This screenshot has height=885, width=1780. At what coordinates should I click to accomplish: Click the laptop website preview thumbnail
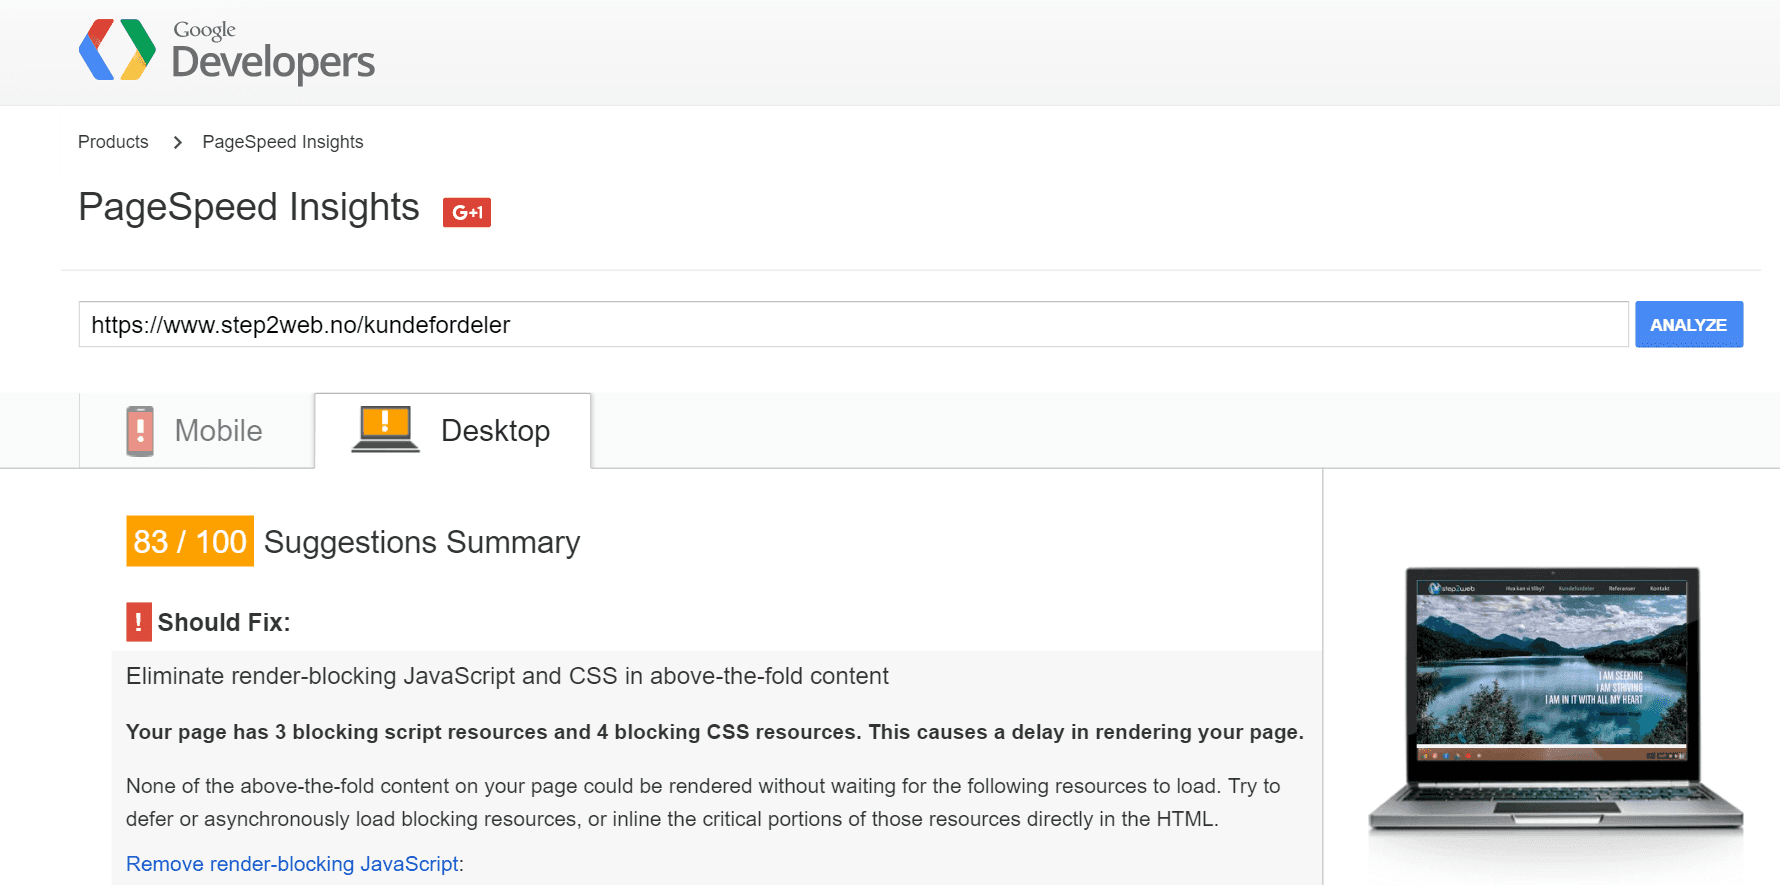point(1554,700)
